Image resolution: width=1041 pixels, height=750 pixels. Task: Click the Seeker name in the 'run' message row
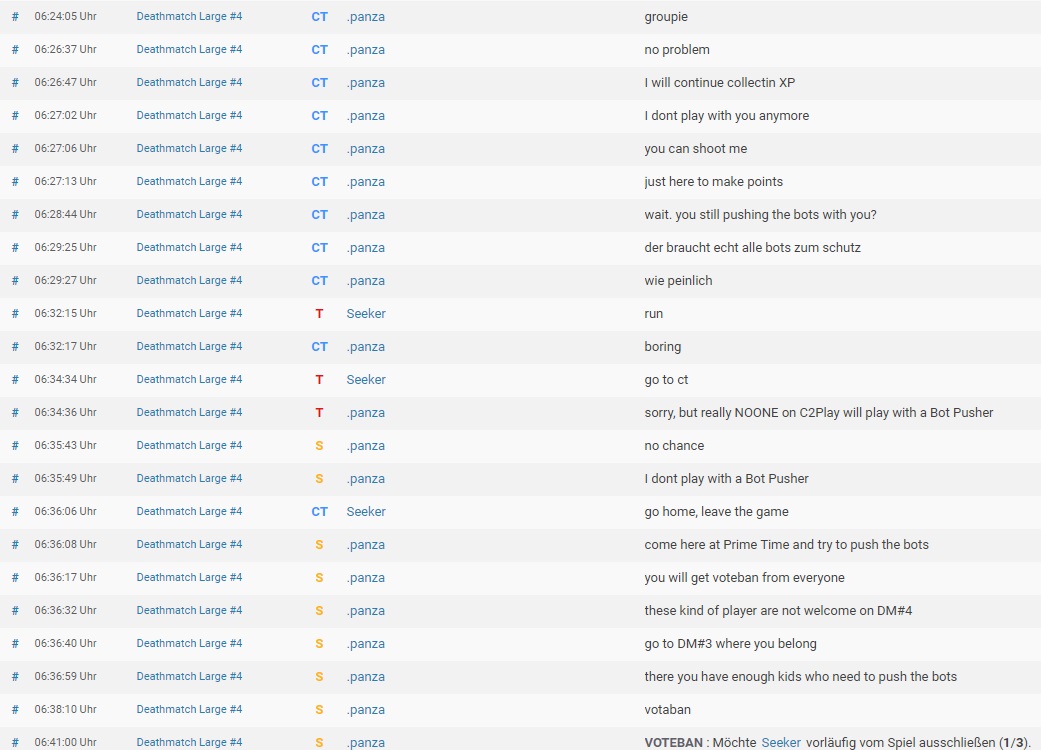pyautogui.click(x=366, y=313)
